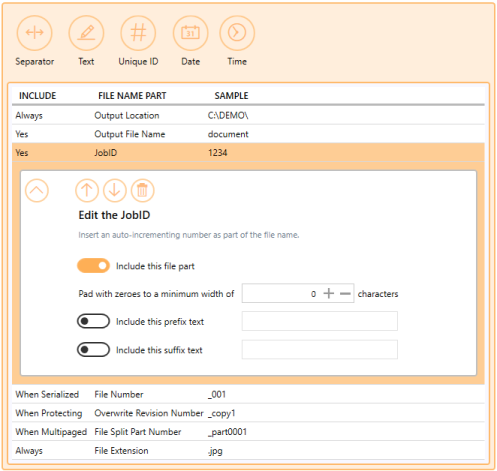Screen dimensions: 497x471
Task: Select the Overwrite Revision Number row
Action: 248,413
